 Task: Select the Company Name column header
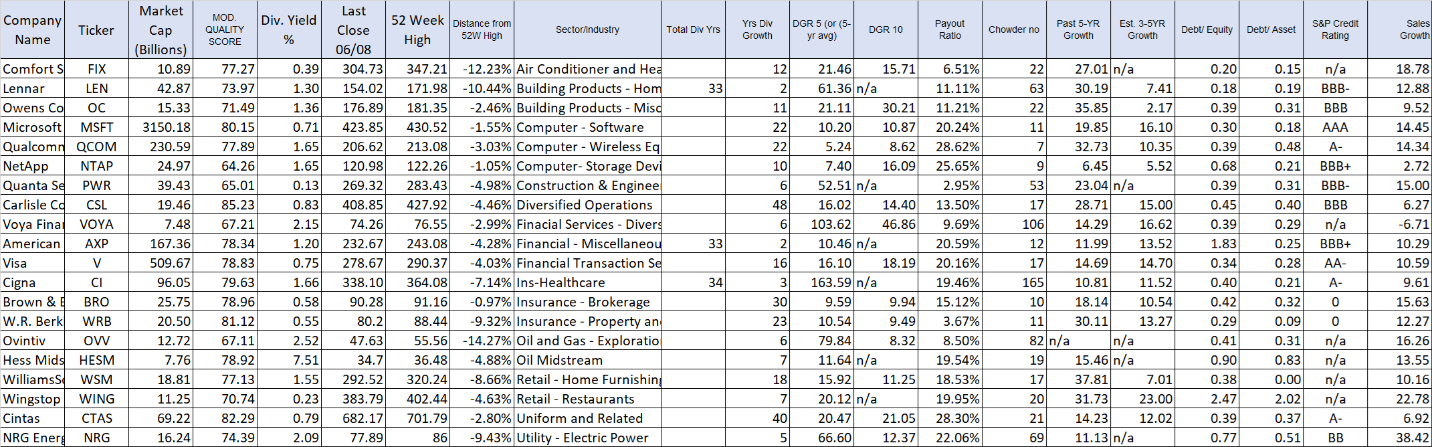(x=33, y=30)
